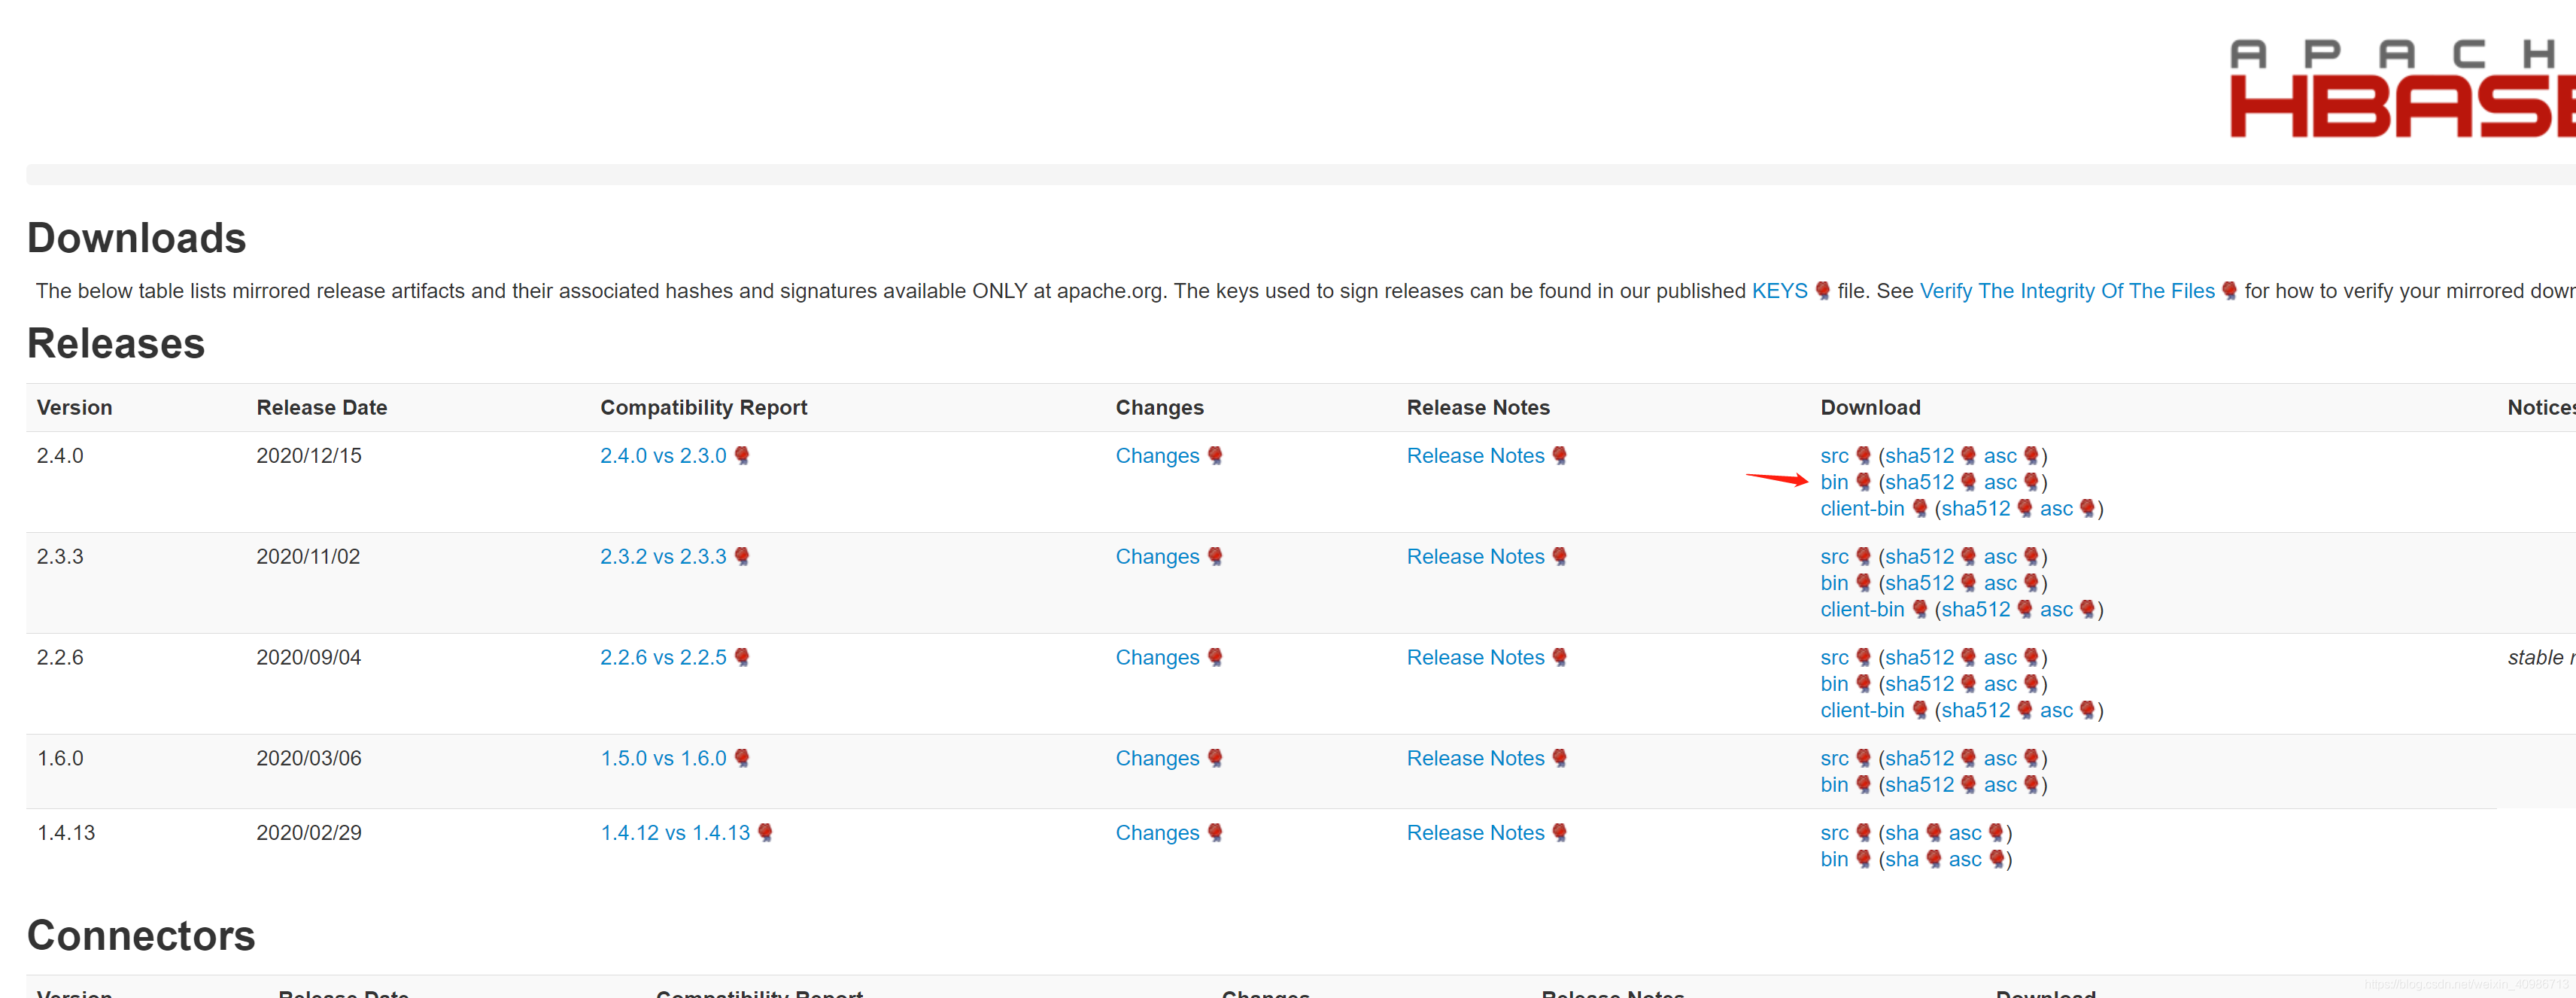Open asc signature of 1.4.13 bin package
Image resolution: width=2576 pixels, height=998 pixels.
pos(1964,860)
